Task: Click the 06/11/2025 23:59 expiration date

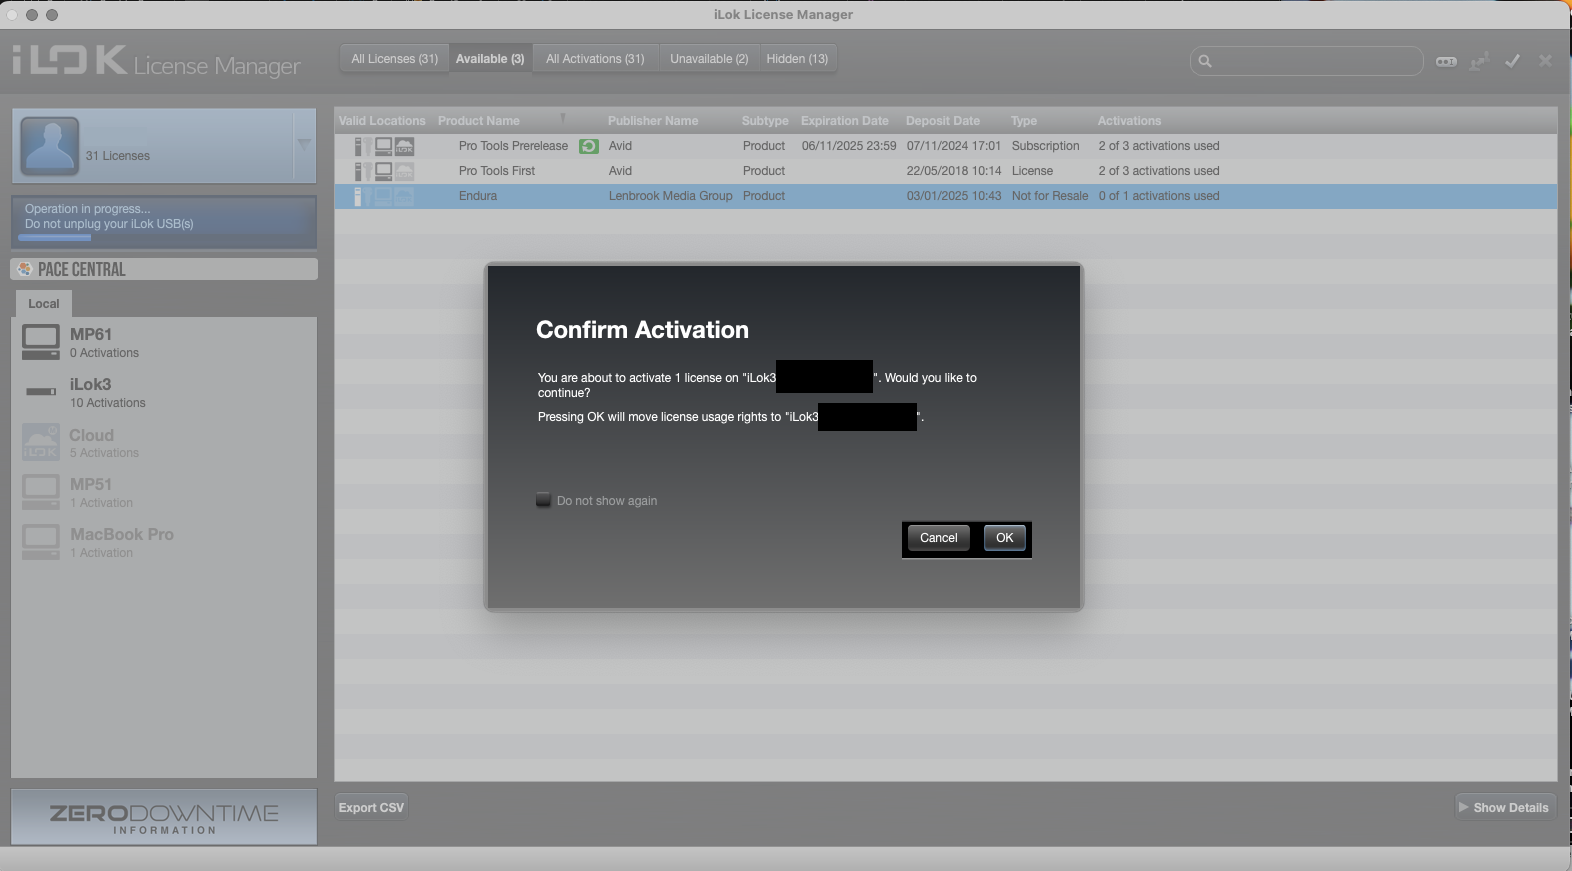Action: (x=848, y=146)
